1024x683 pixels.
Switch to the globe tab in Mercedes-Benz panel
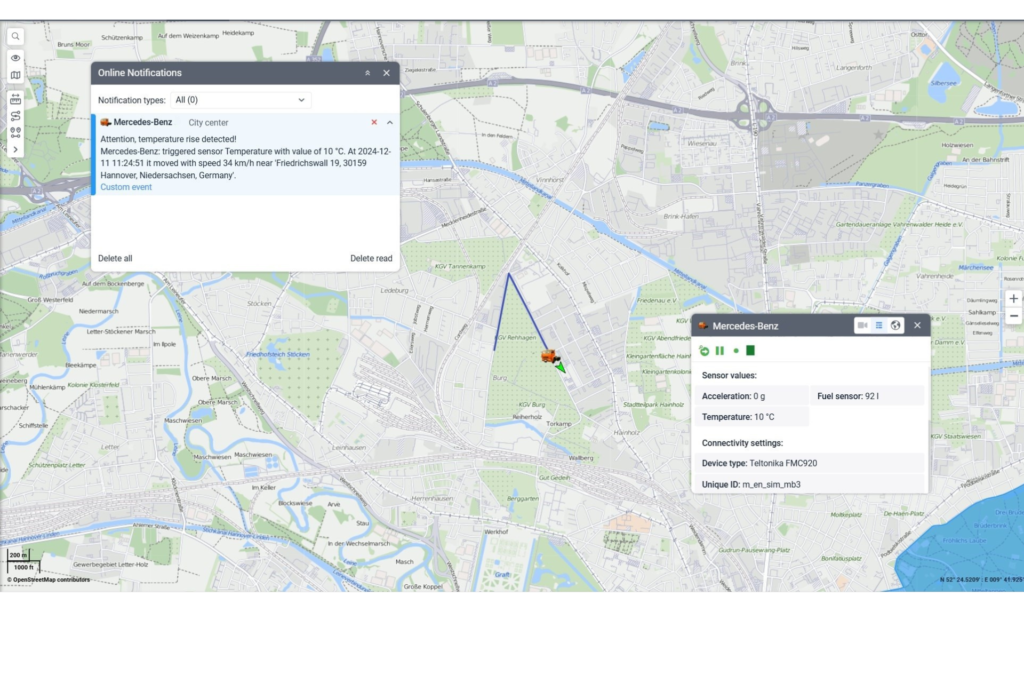pyautogui.click(x=895, y=325)
